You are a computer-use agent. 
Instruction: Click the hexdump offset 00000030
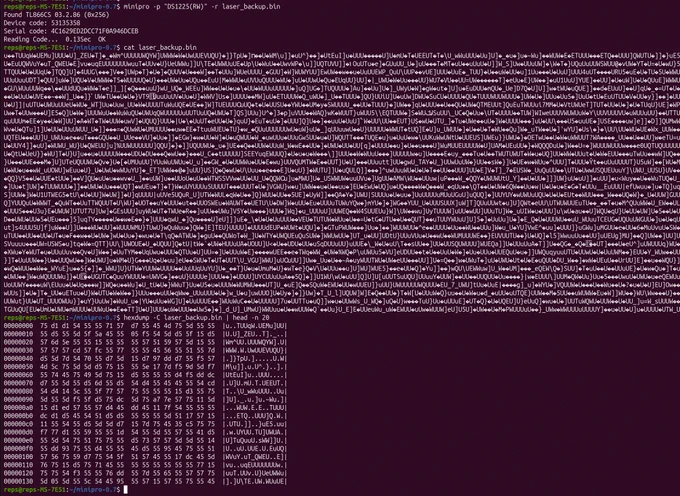click(18, 351)
